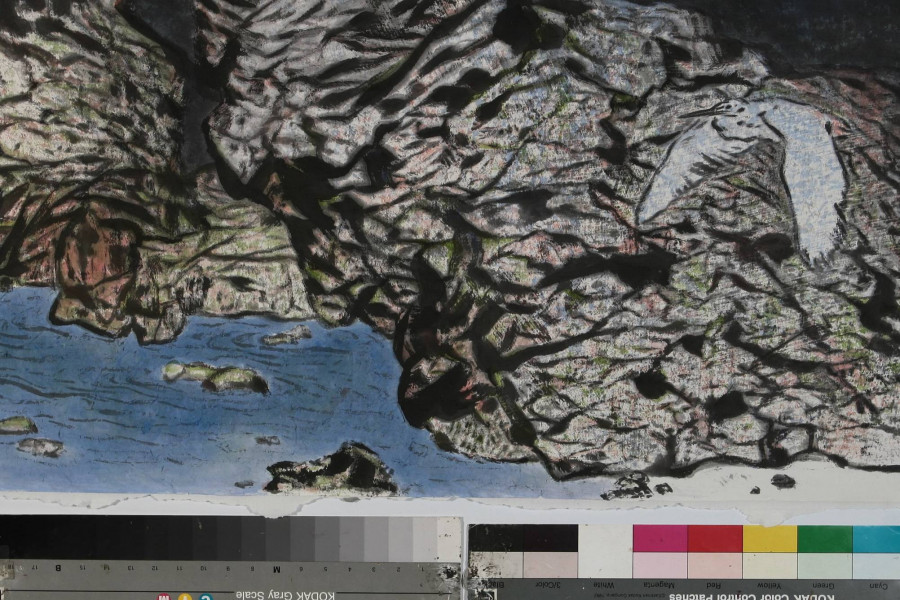Click the lightest gray scale step
This screenshot has width=900, height=600.
[448, 538]
